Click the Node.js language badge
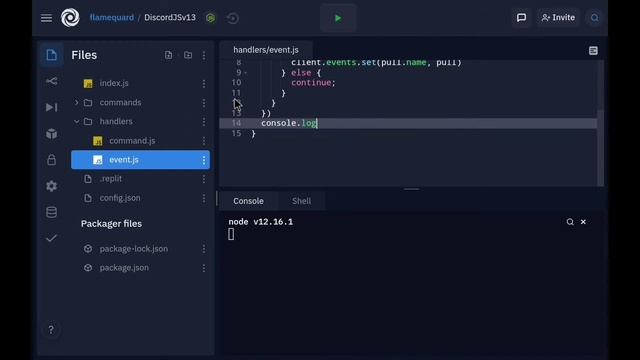Screen dimensions: 640x360 point(211,18)
